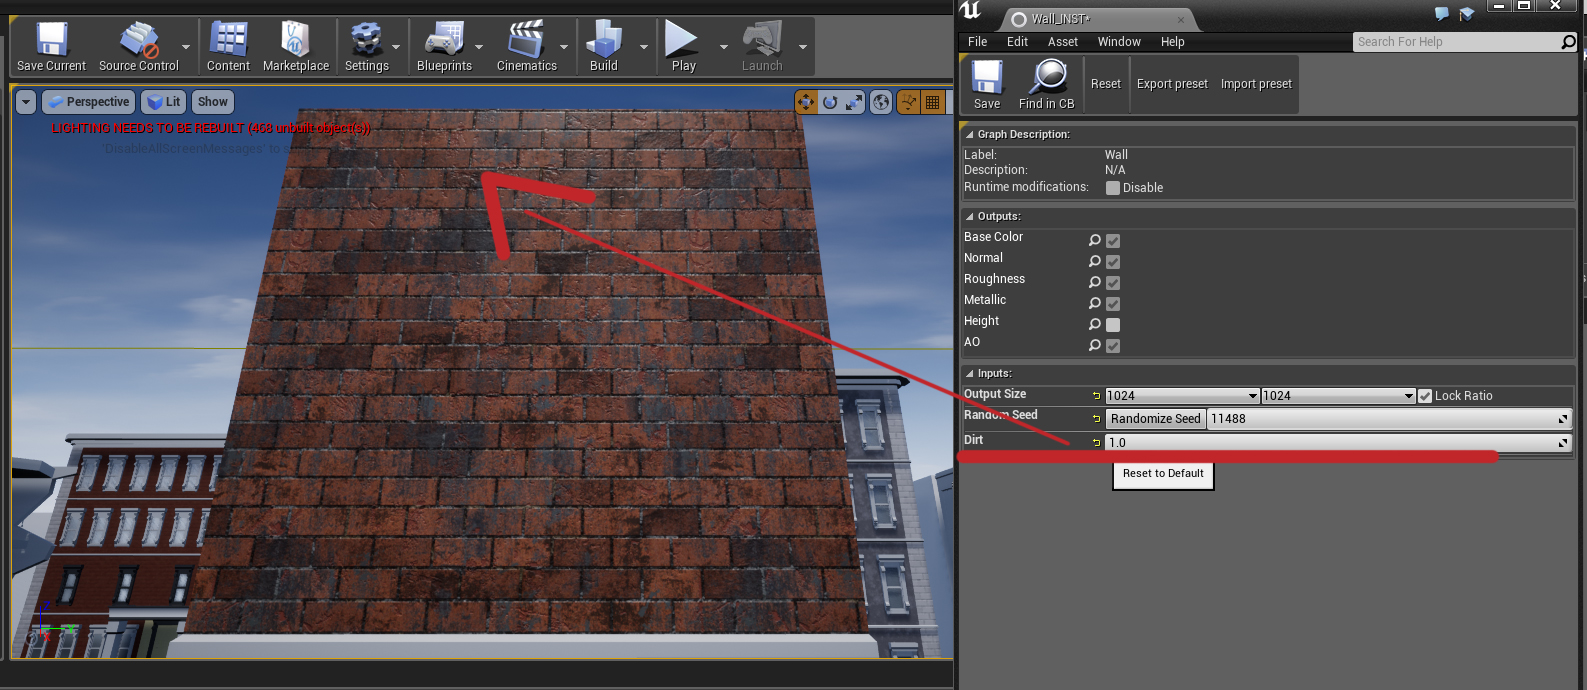
Task: Open the Perspective viewport dropdown
Action: (x=89, y=102)
